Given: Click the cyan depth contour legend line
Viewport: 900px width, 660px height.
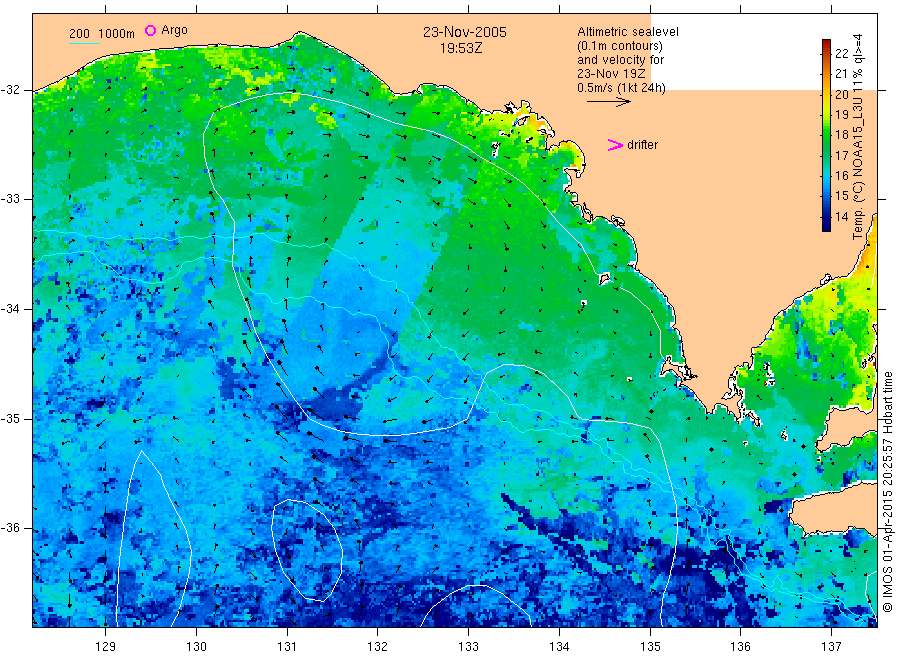Looking at the screenshot, I should 84,43.
